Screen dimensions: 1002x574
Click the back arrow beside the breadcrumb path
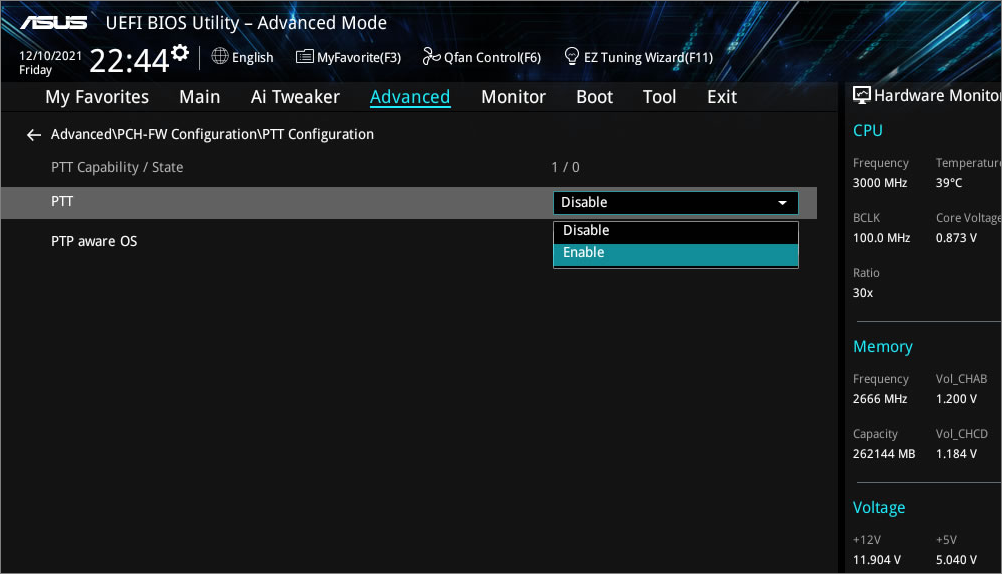click(x=34, y=135)
